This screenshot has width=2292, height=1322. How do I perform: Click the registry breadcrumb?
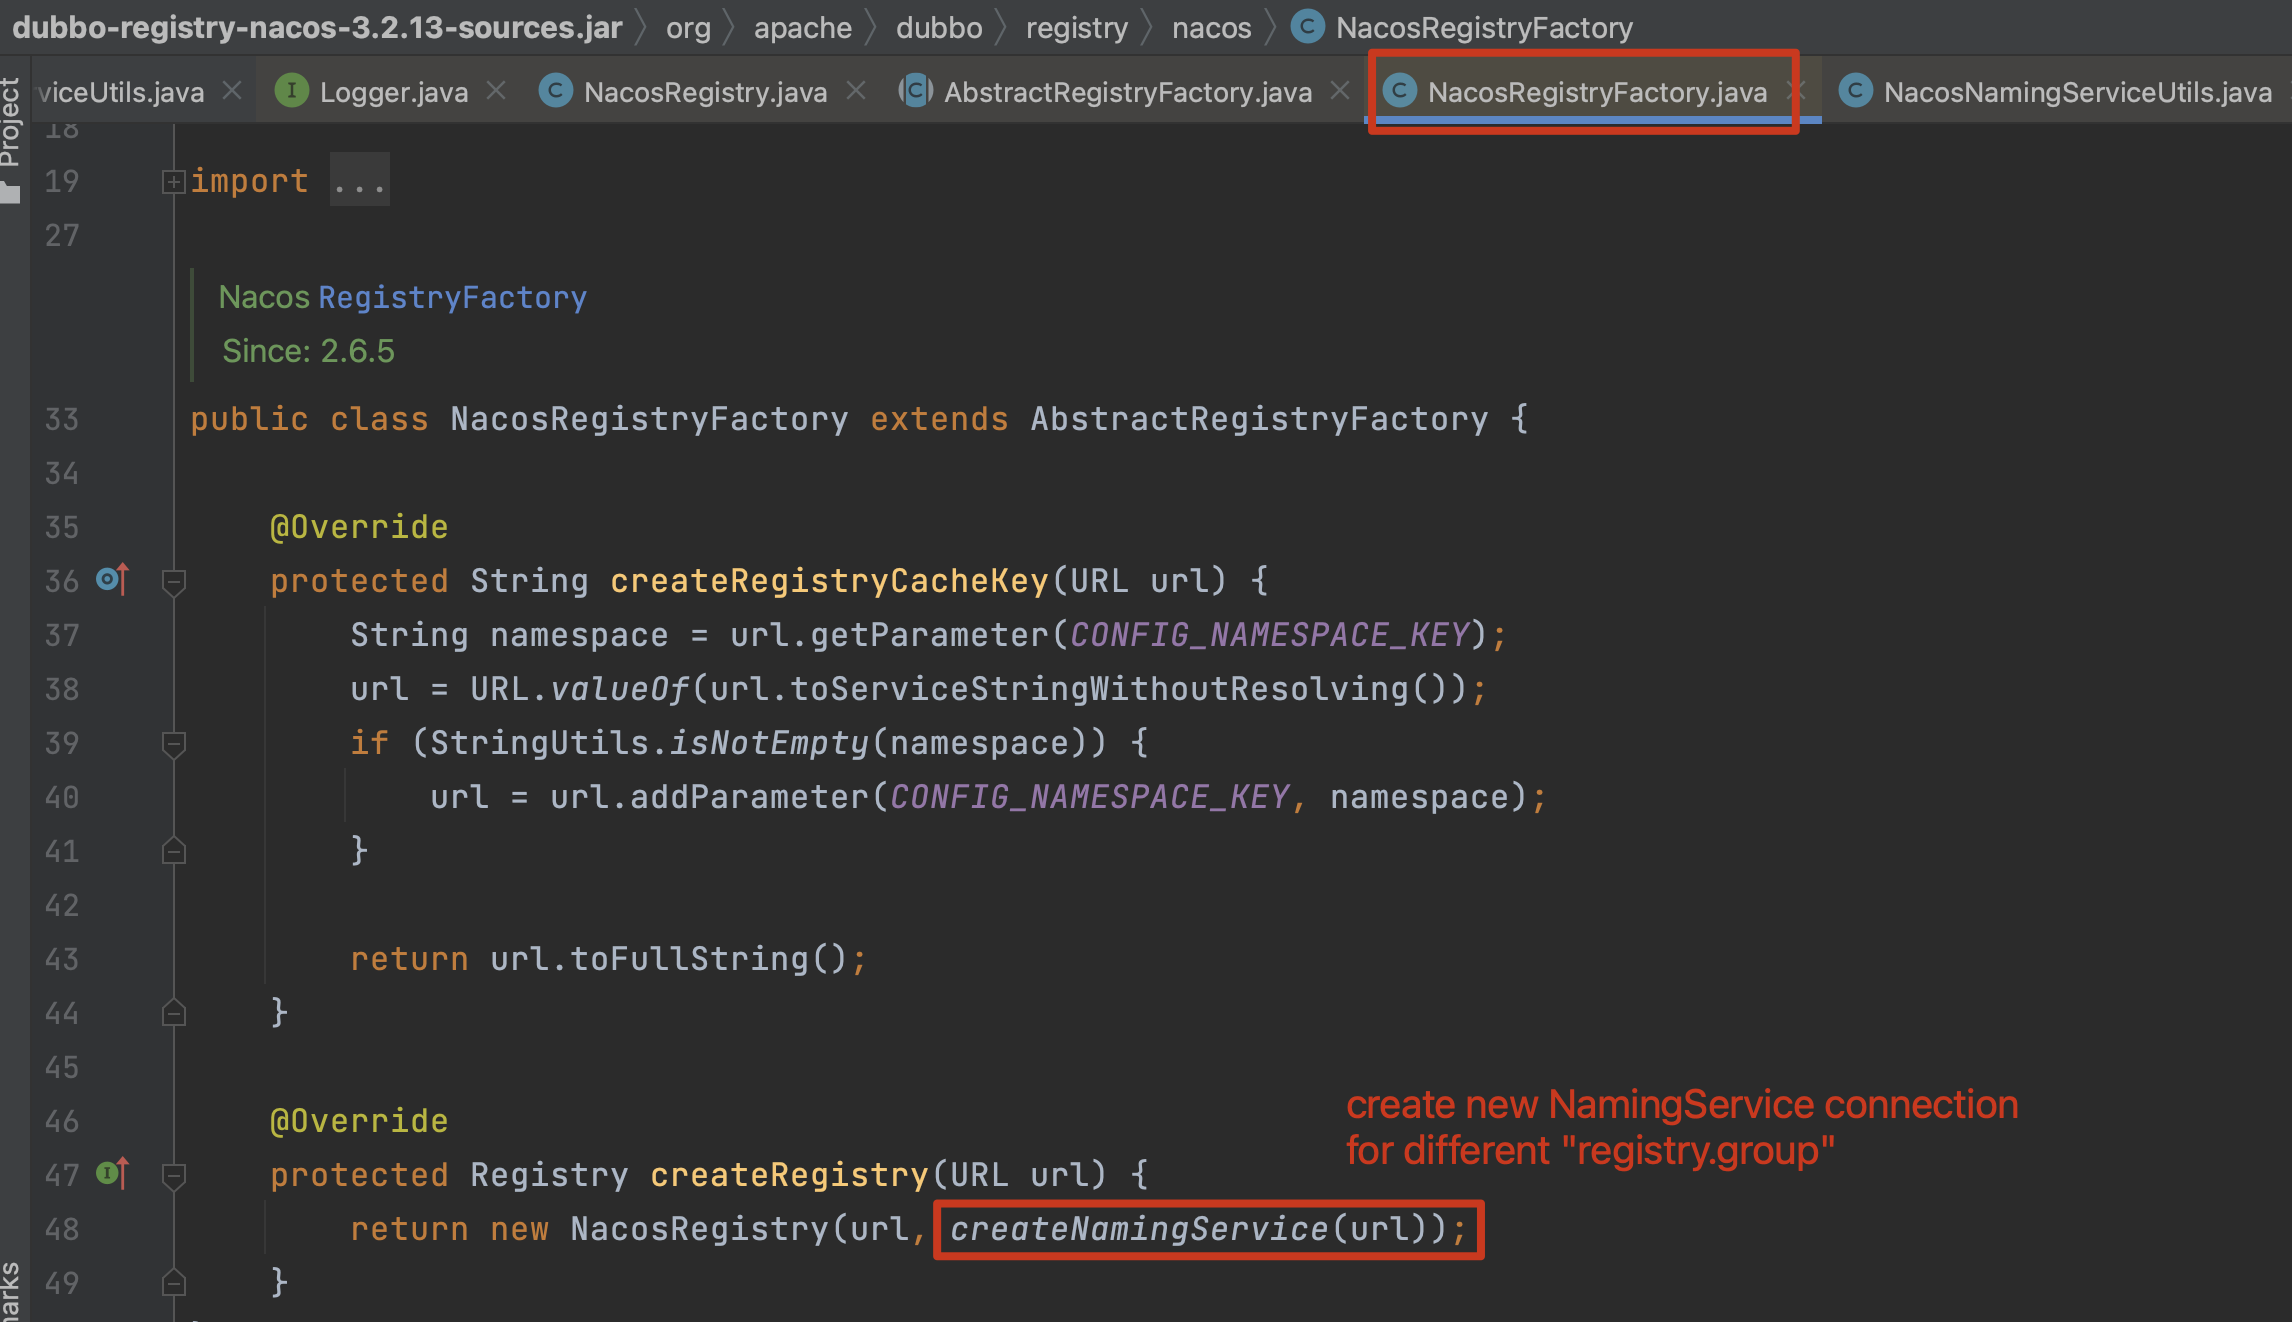click(1077, 27)
